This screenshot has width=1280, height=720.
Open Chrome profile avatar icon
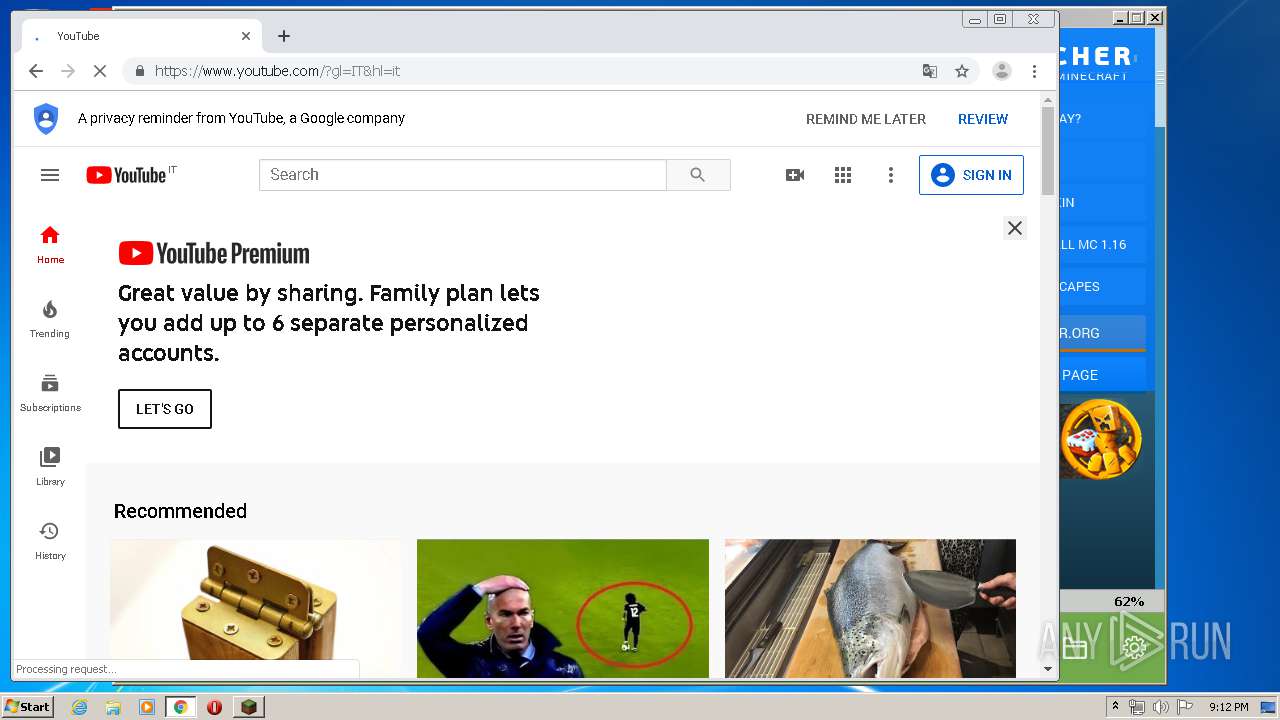click(1001, 71)
